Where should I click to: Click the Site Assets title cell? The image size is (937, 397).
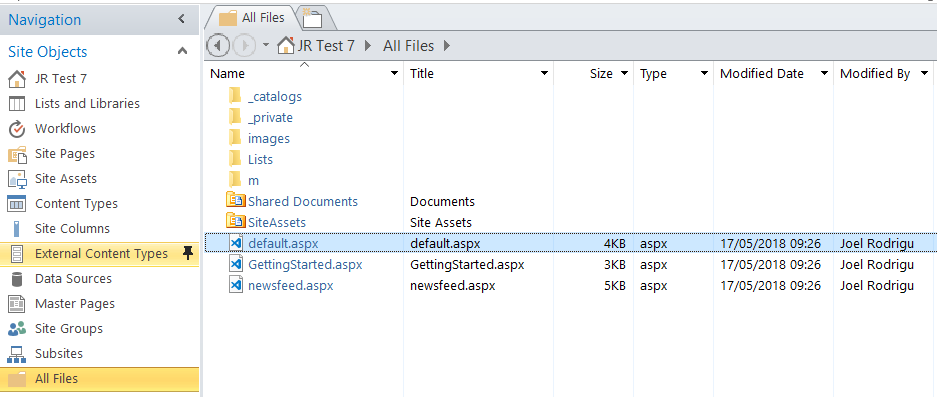(x=441, y=222)
